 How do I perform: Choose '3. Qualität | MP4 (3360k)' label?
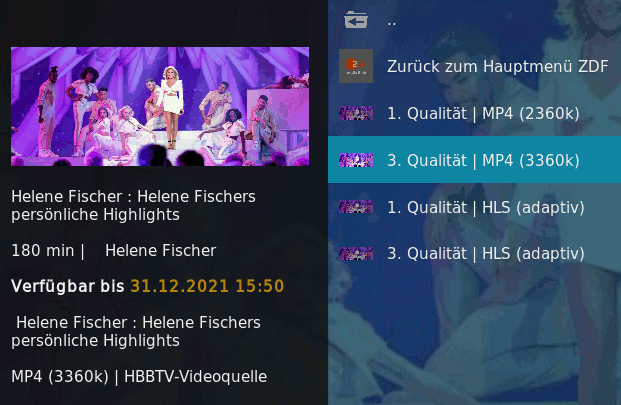click(483, 161)
